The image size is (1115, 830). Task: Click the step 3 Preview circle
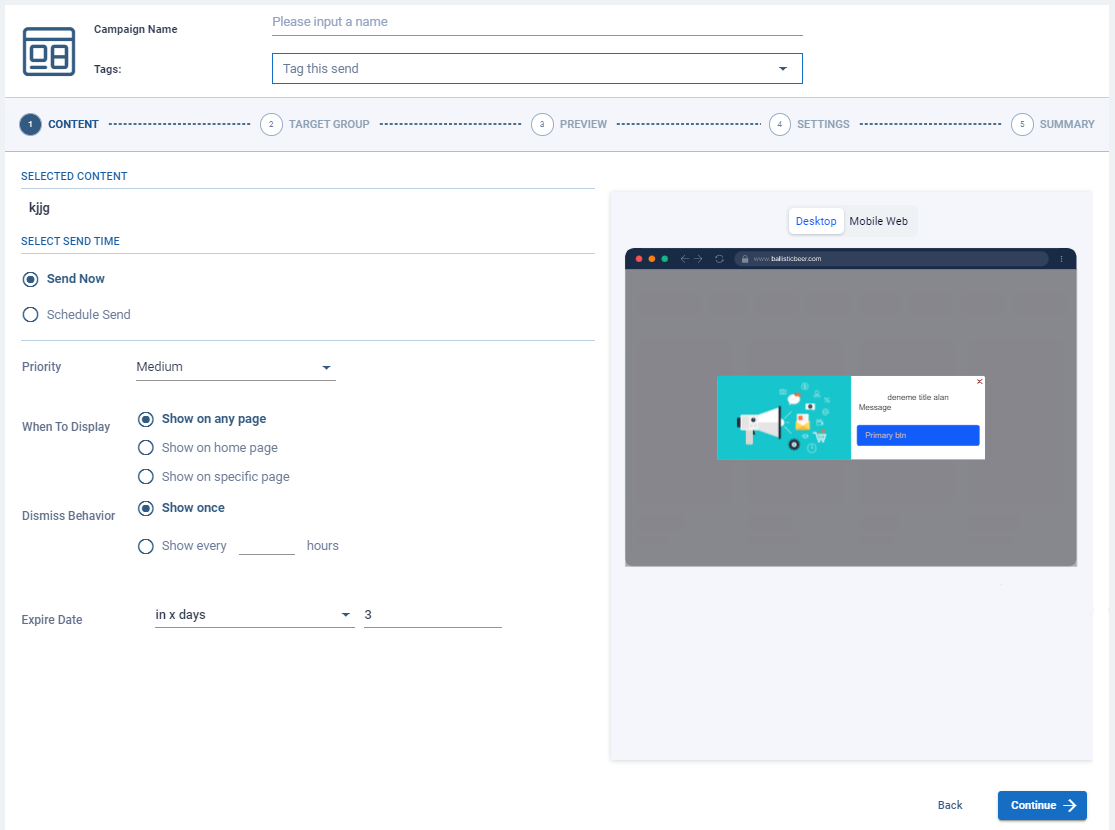(x=542, y=124)
